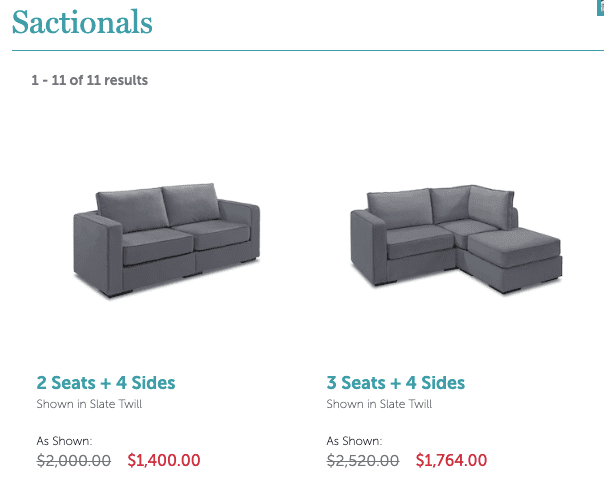This screenshot has width=604, height=490.
Task: Select Shown in Slate Twill under 2 Seats
Action: (89, 404)
